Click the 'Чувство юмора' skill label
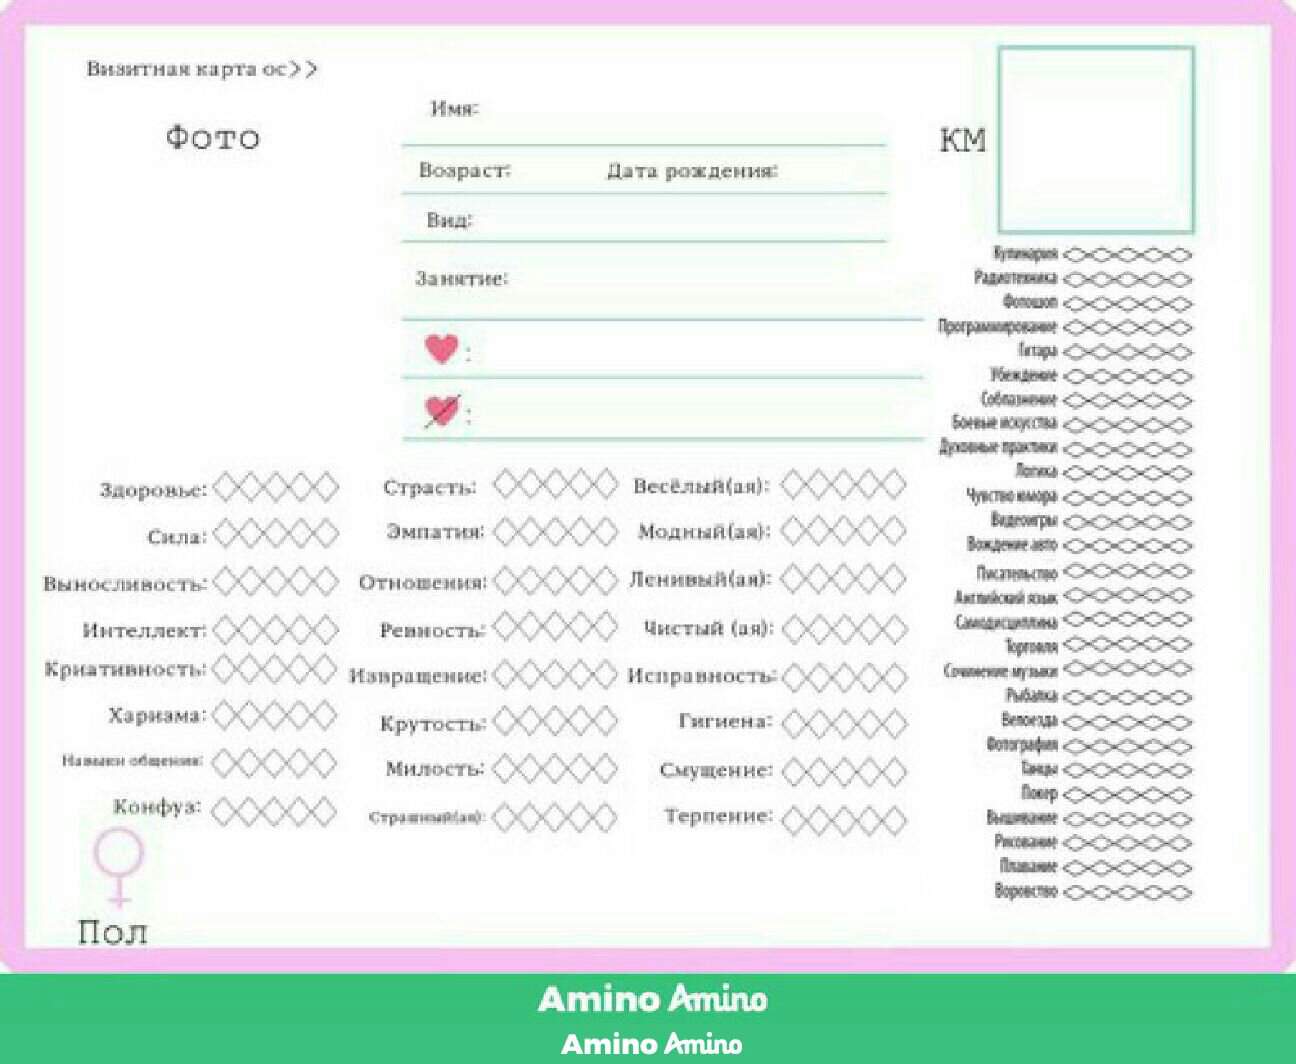 point(1011,496)
